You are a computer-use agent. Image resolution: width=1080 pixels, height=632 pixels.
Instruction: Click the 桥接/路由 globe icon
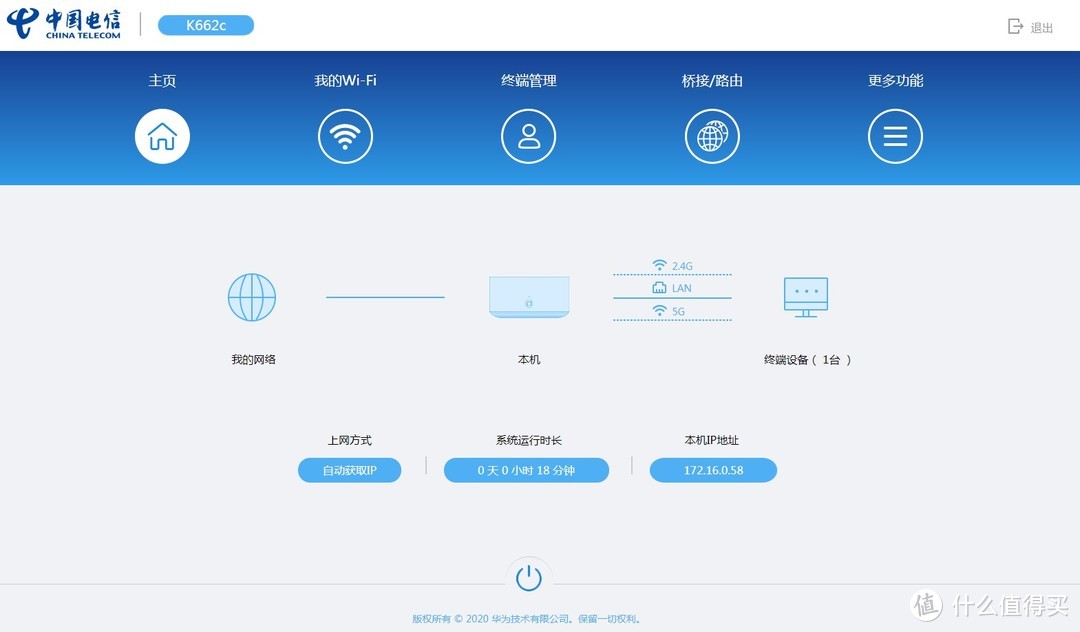click(x=712, y=136)
